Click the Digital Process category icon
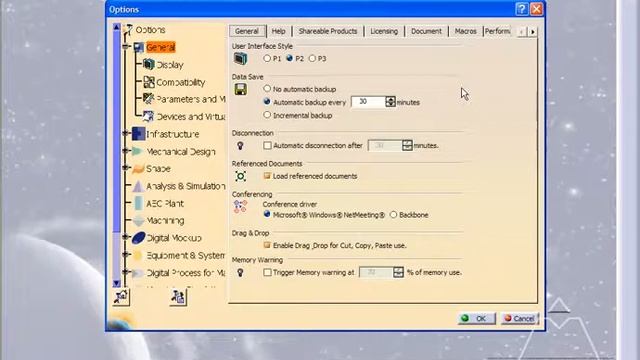Screen dimensions: 640x360 (x=138, y=273)
